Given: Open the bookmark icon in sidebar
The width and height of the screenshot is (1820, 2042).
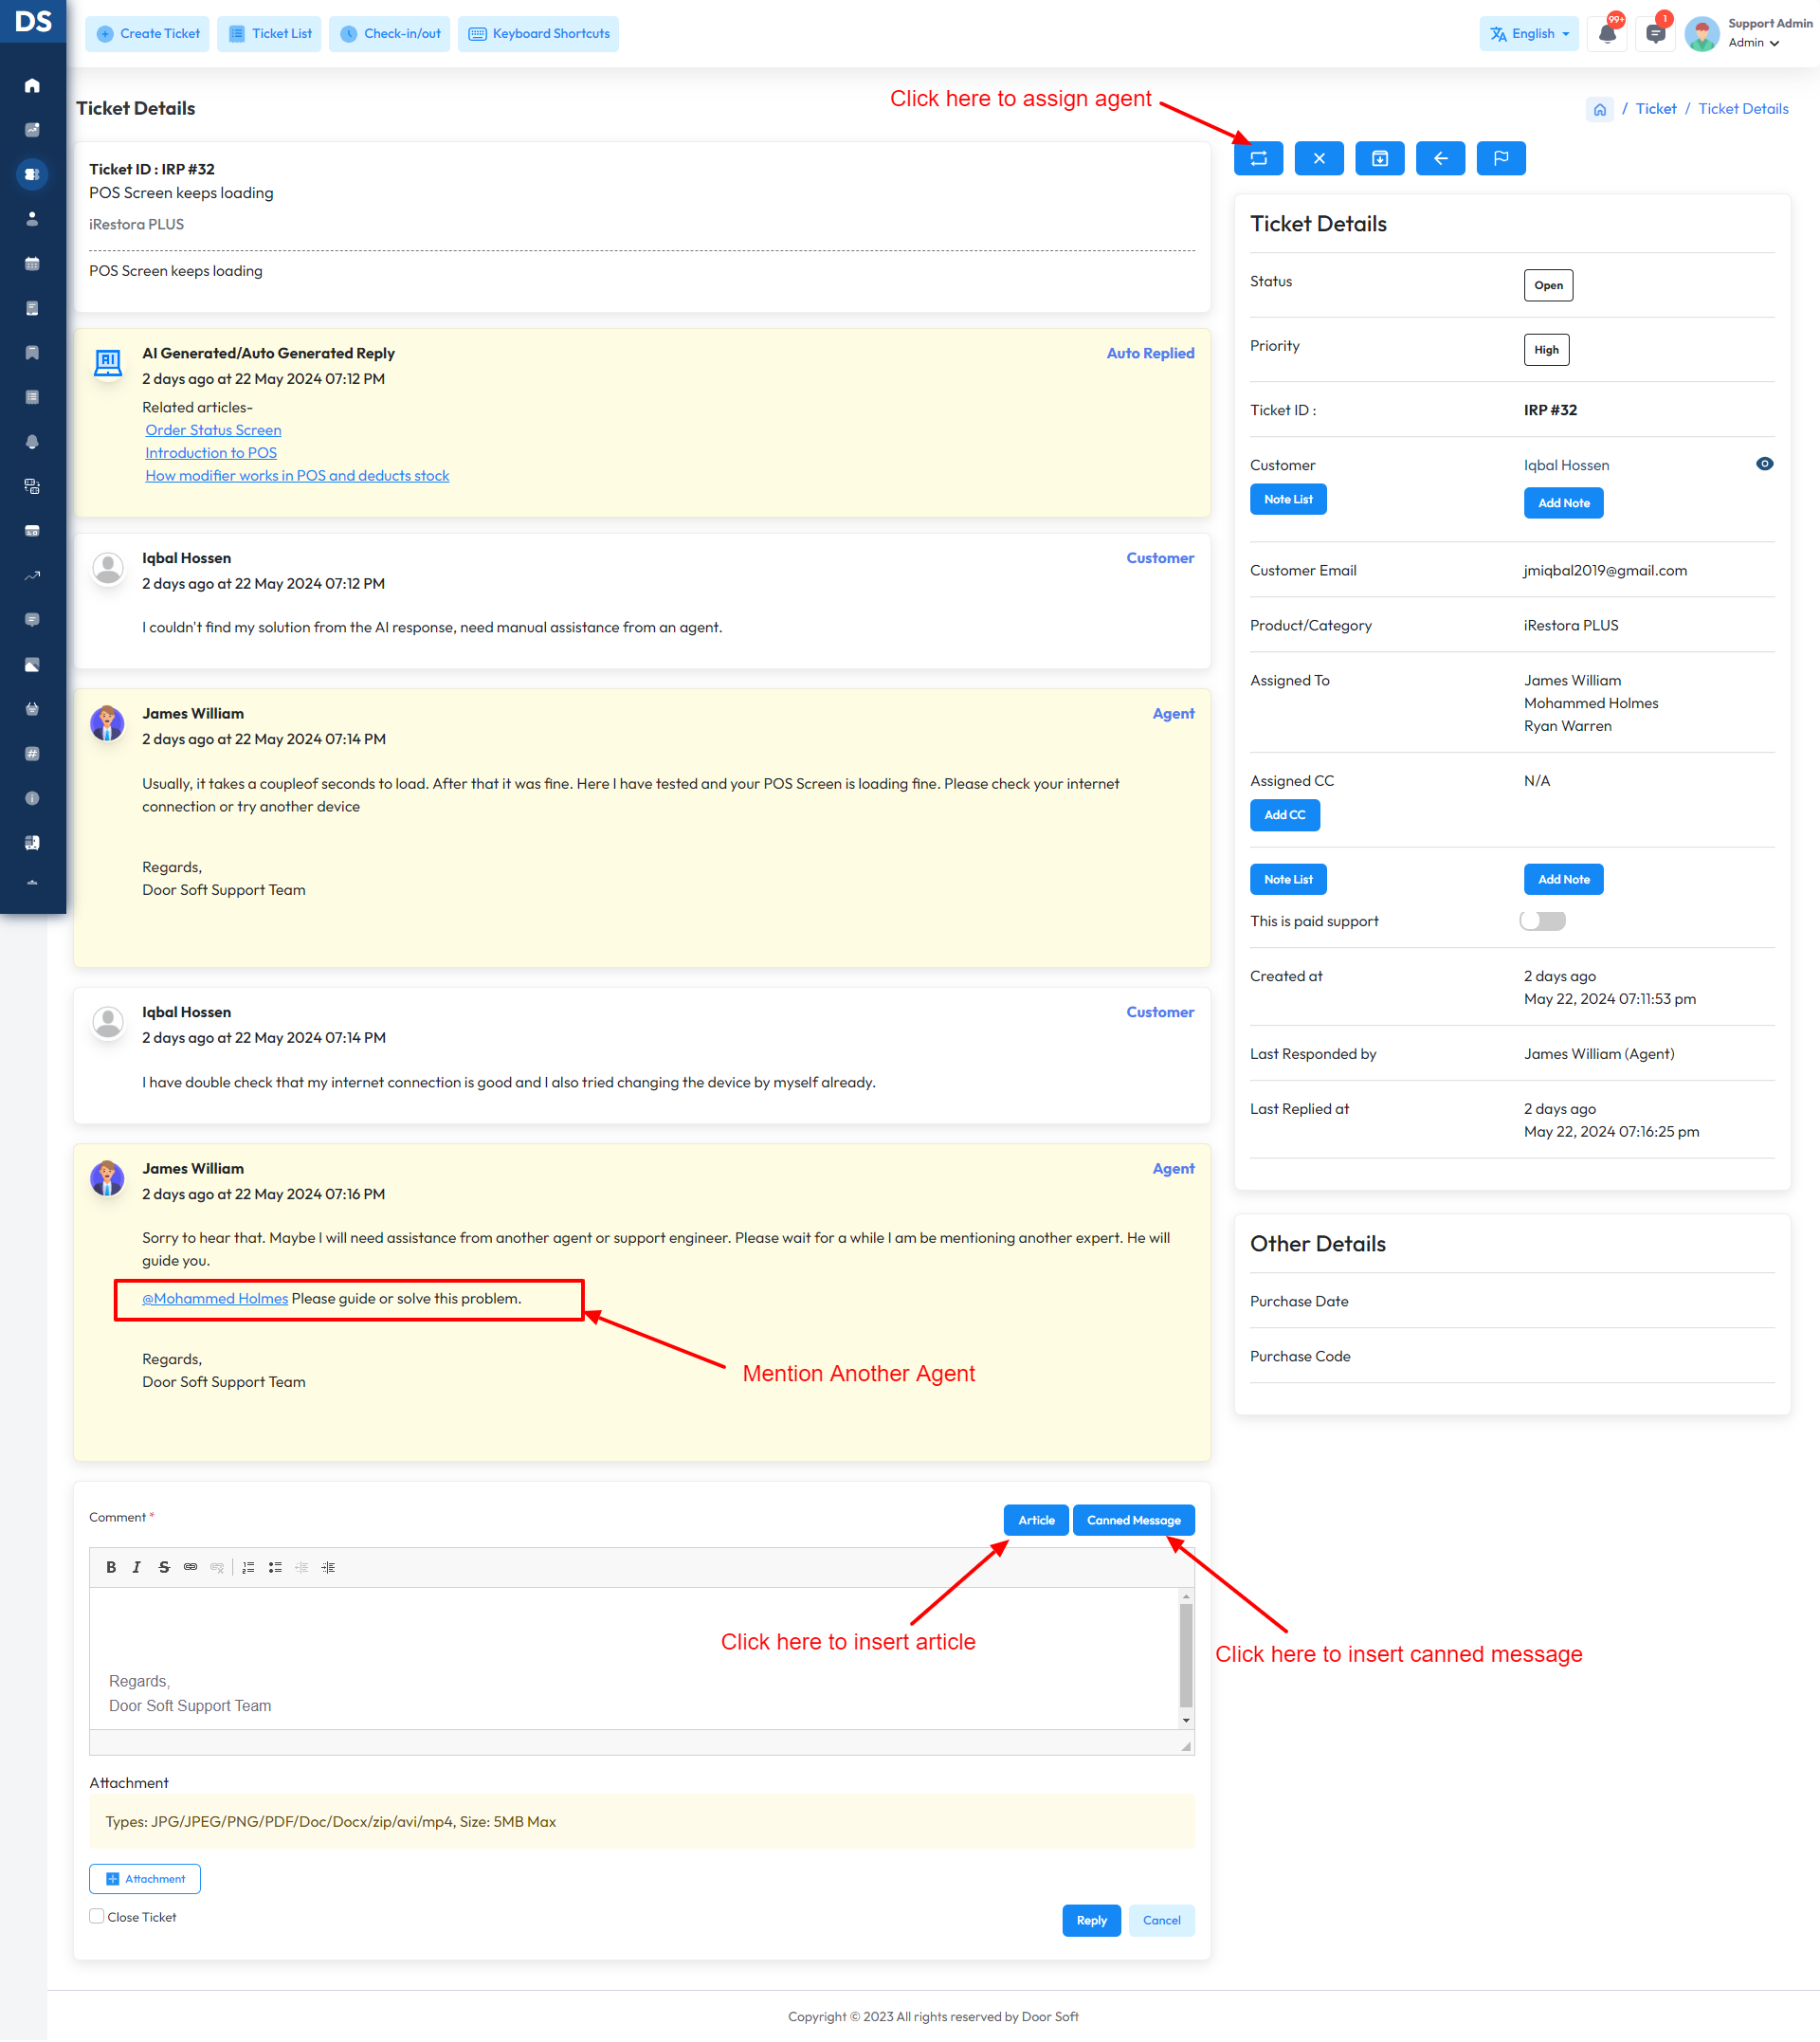Looking at the screenshot, I should pos(32,353).
